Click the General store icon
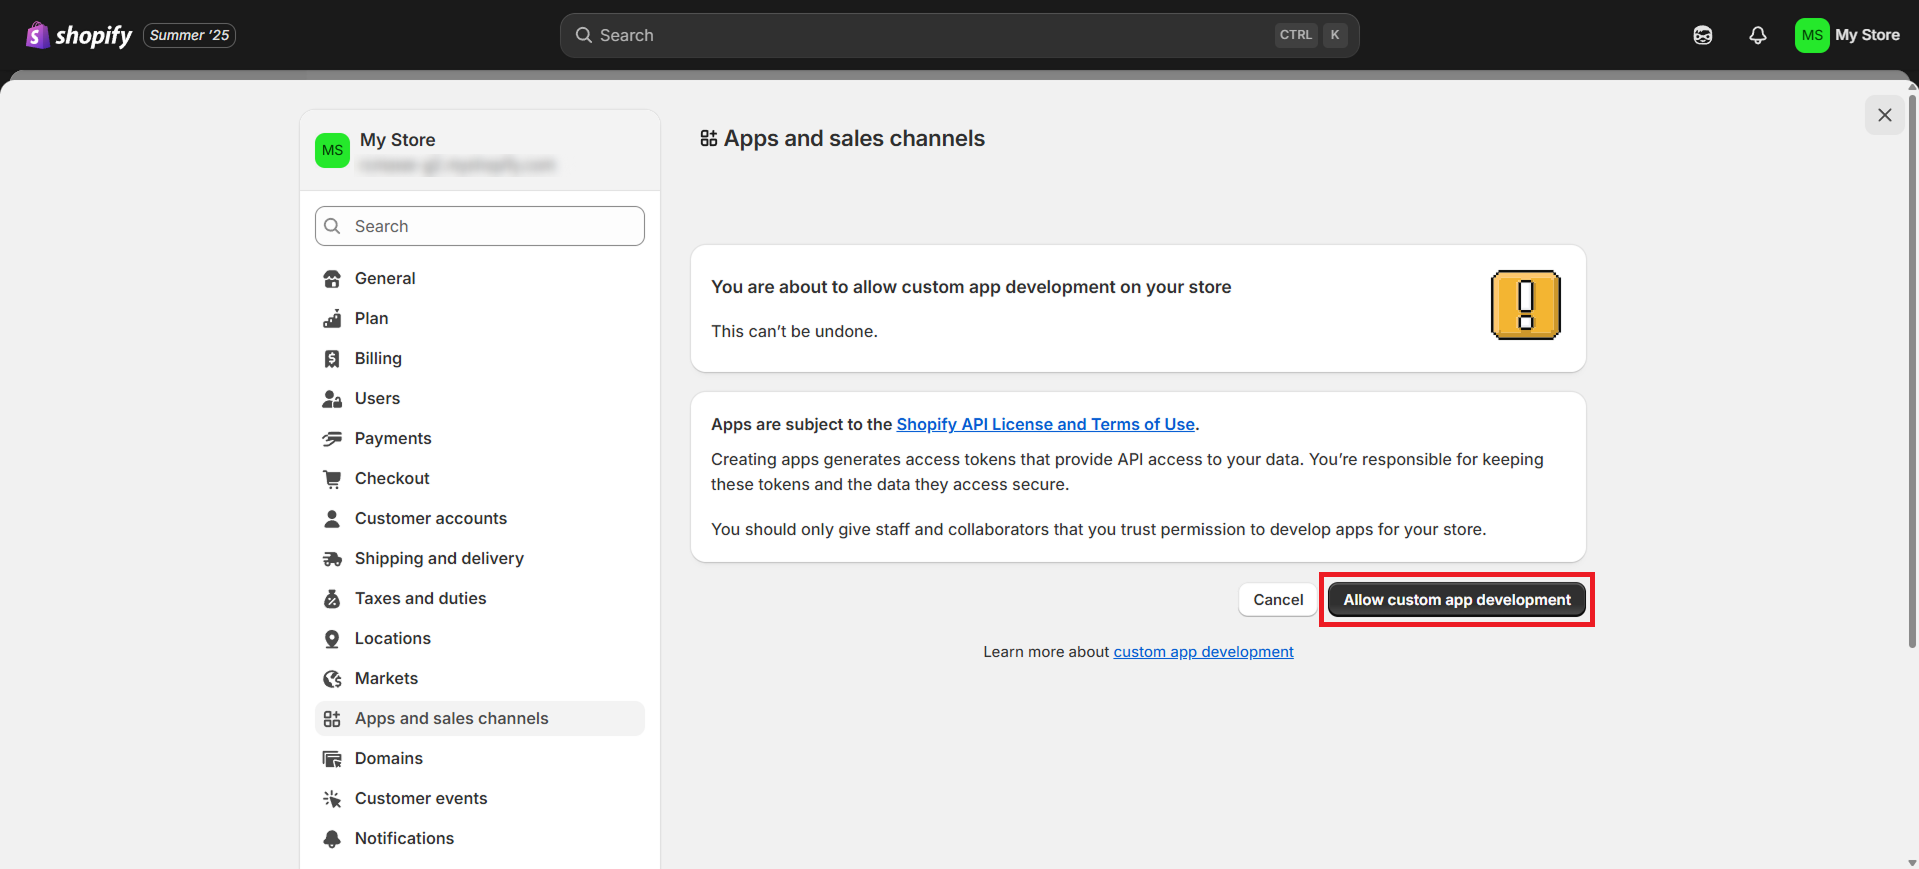Image resolution: width=1919 pixels, height=869 pixels. pos(332,279)
